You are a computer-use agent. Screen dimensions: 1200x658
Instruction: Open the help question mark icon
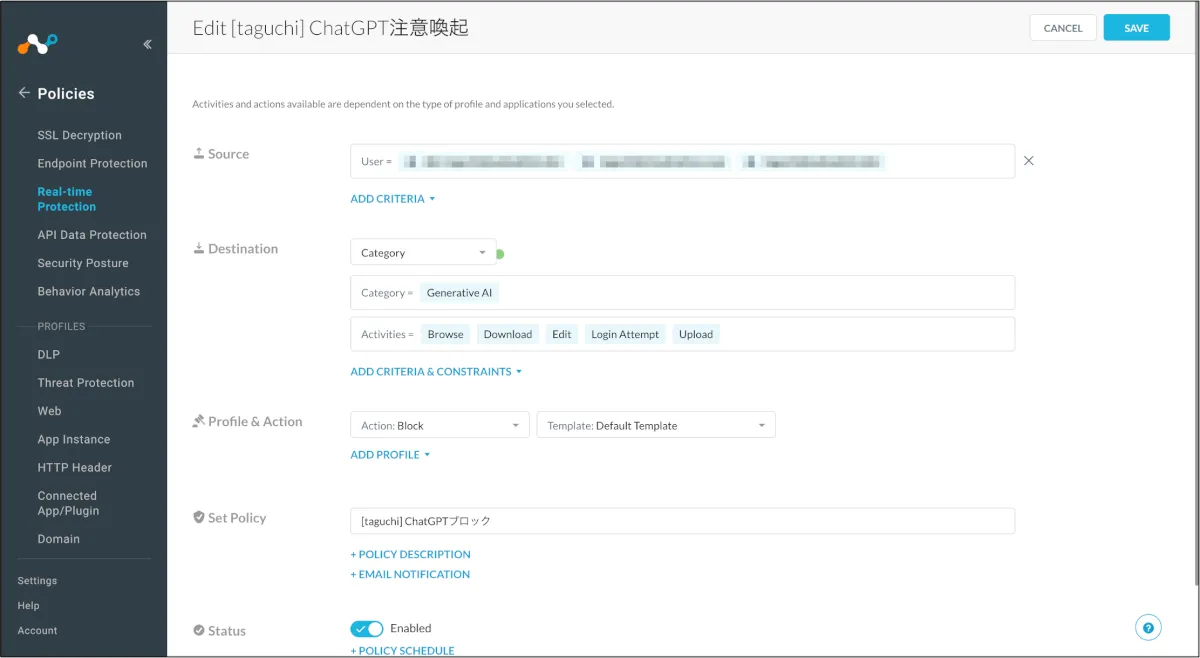point(1148,628)
